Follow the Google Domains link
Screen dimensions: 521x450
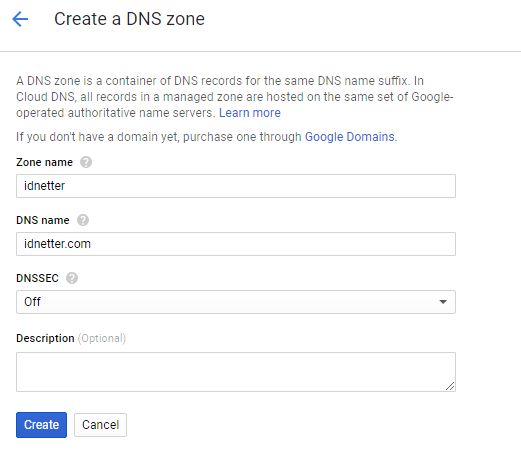(350, 137)
